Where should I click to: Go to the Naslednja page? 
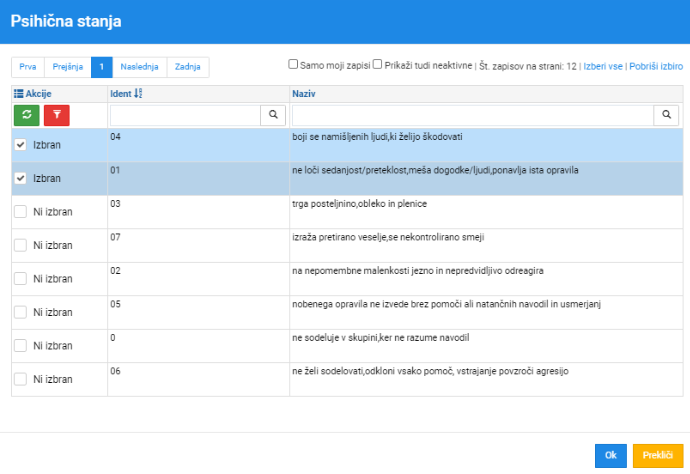point(139,67)
